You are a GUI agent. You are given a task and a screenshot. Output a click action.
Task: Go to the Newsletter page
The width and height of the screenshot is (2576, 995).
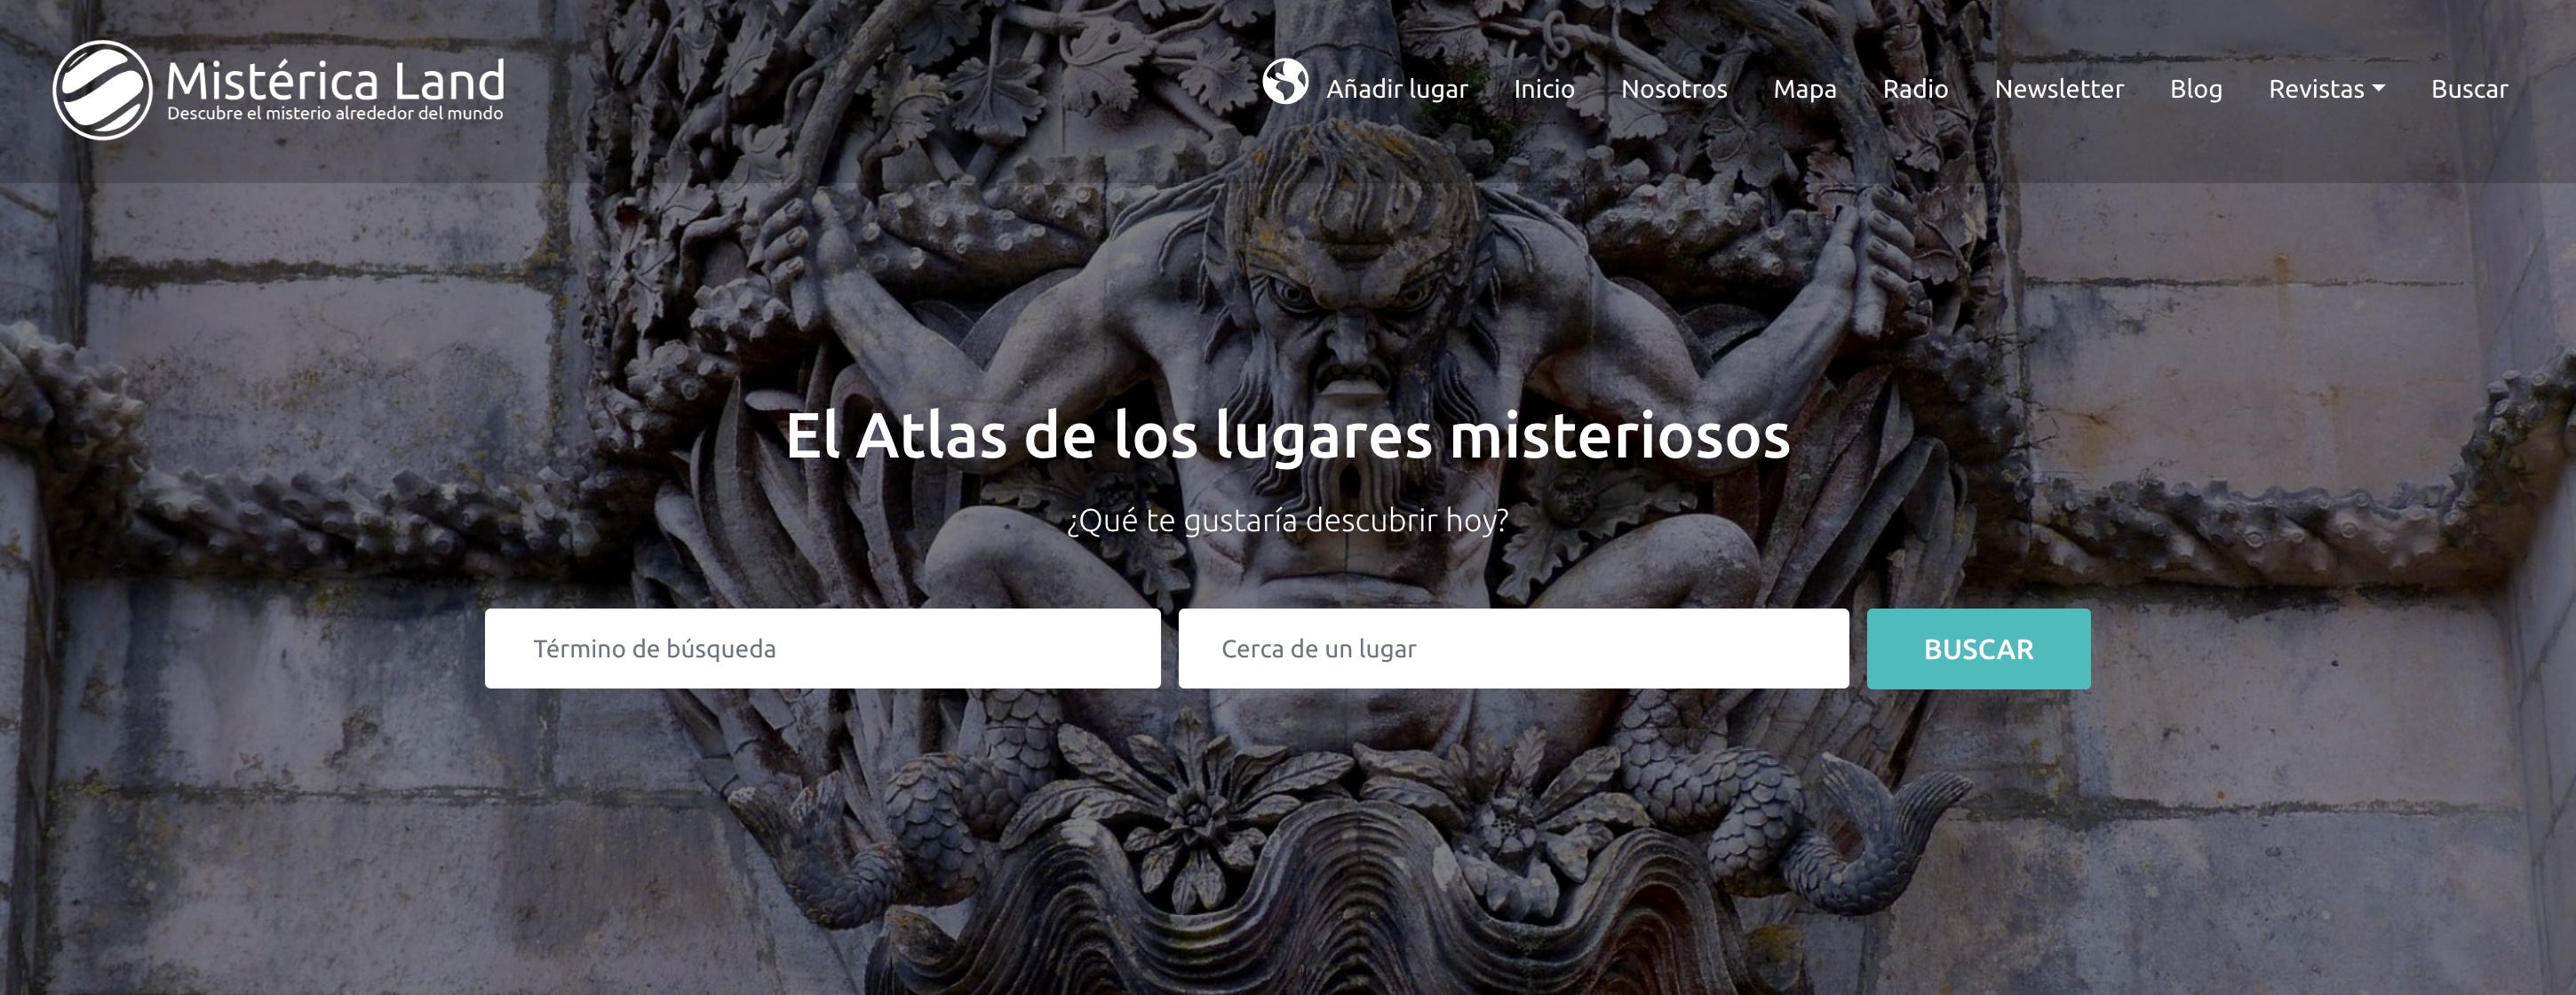[x=2058, y=89]
